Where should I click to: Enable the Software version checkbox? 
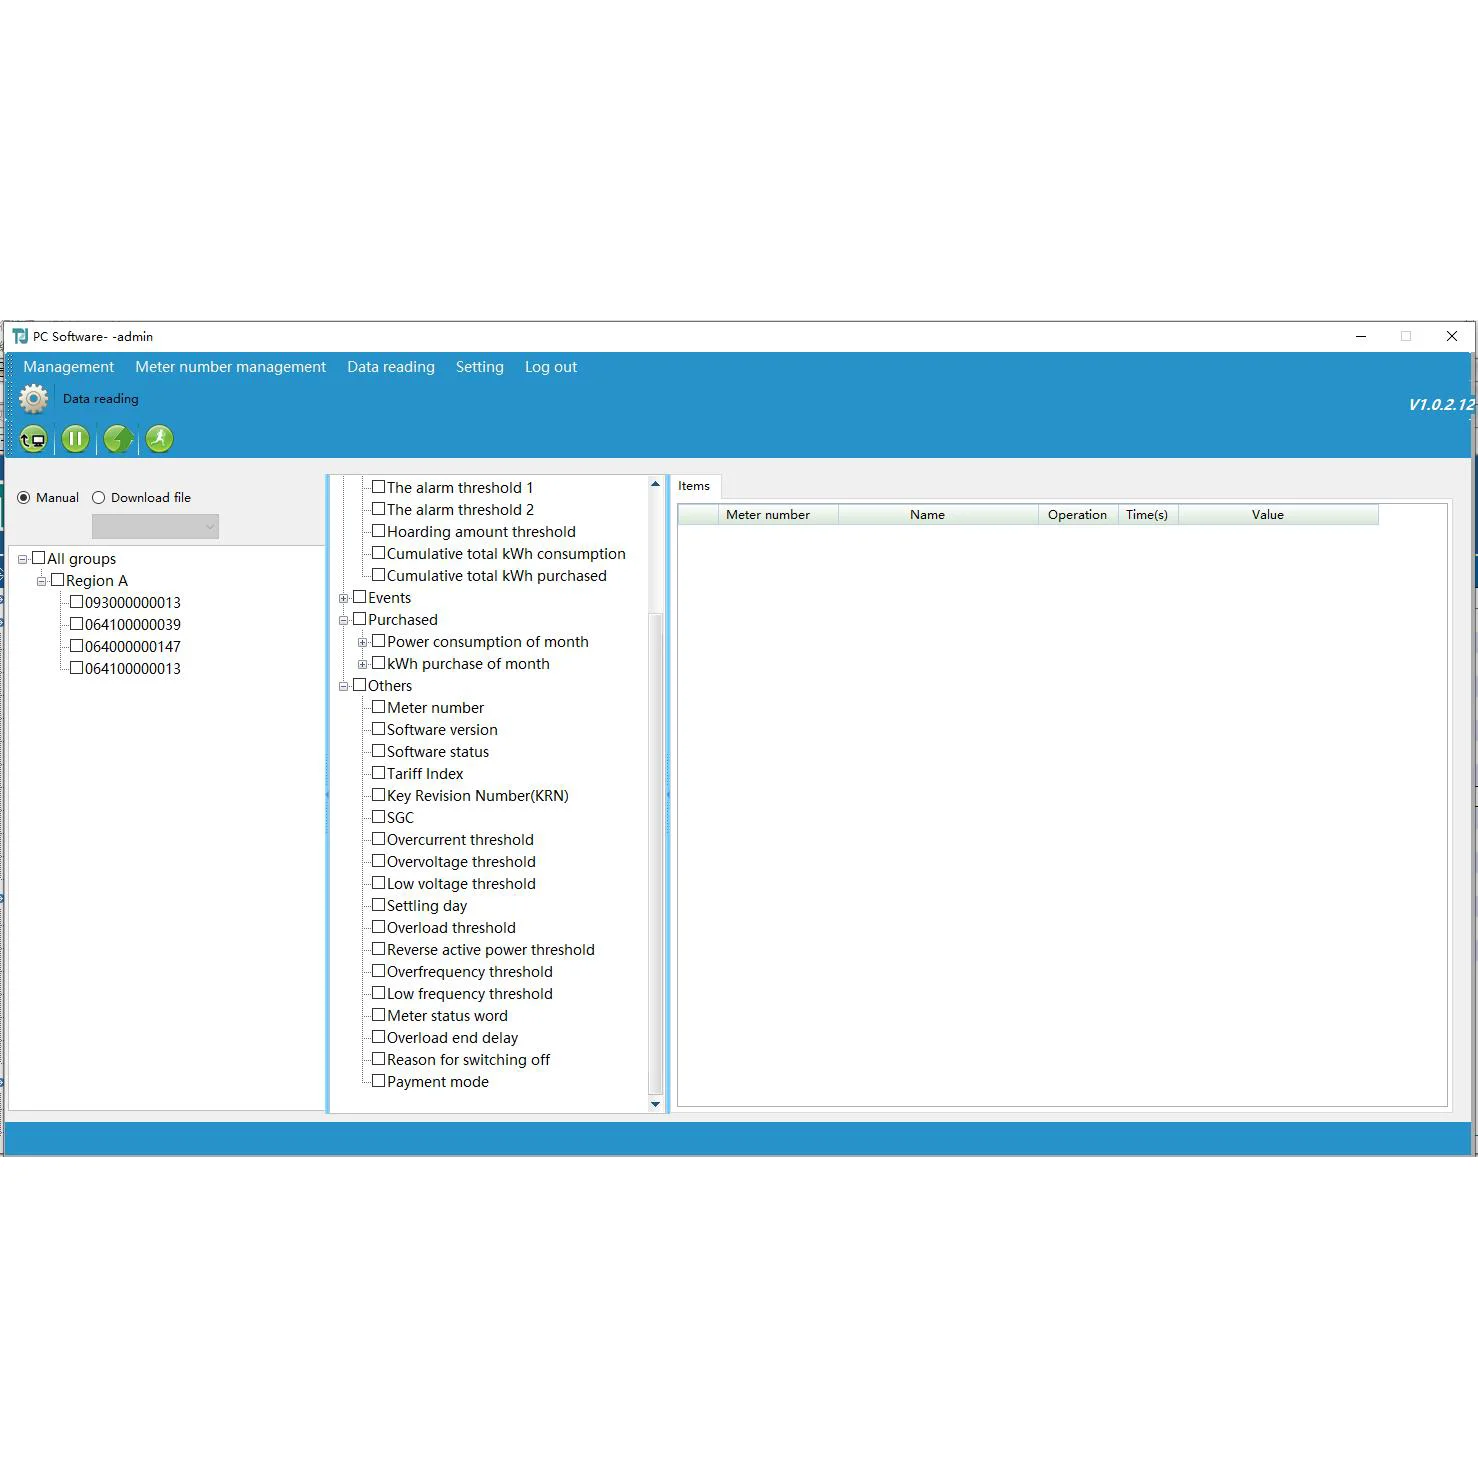click(x=379, y=729)
